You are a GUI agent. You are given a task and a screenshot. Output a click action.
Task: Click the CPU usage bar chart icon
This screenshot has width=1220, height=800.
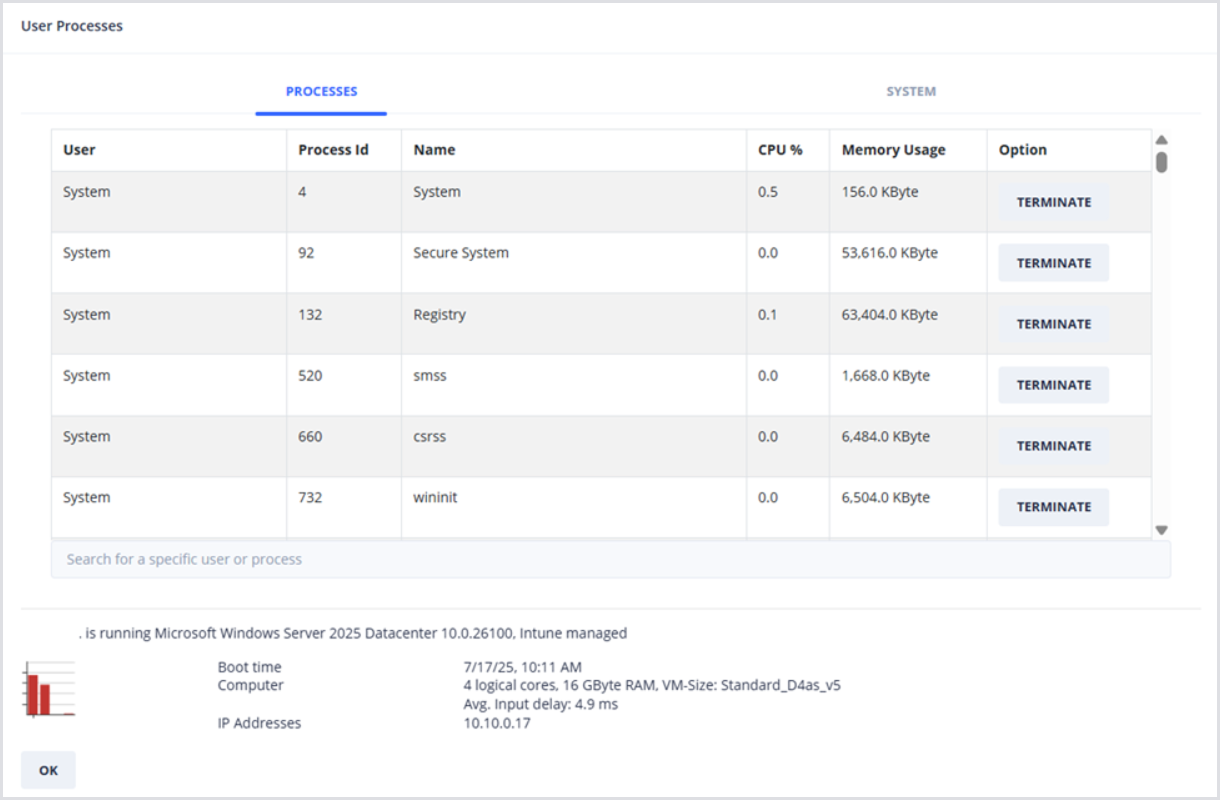50,689
